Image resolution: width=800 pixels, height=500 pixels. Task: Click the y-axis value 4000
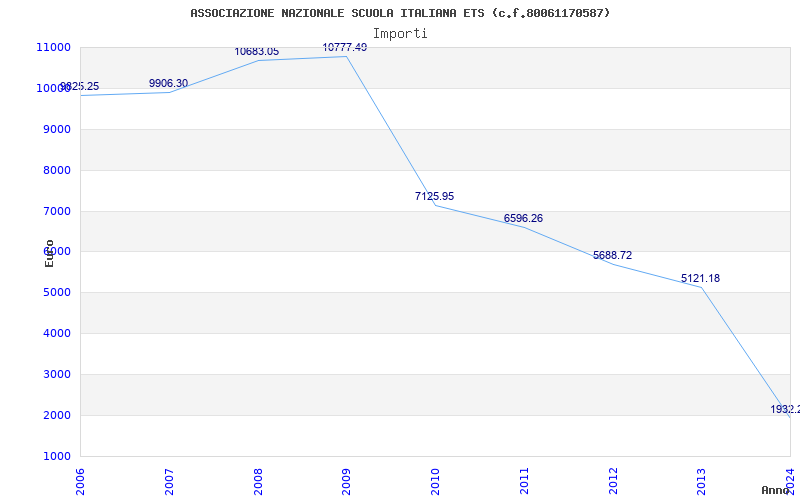point(57,333)
